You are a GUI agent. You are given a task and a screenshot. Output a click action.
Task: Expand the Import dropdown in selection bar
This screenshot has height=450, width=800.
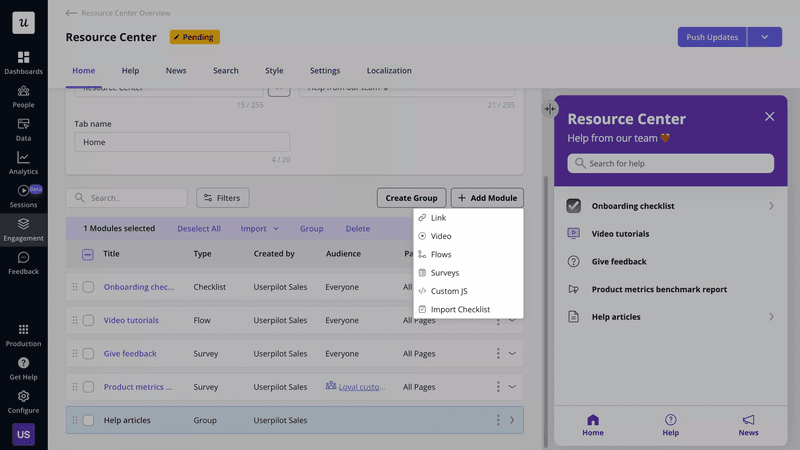click(x=259, y=229)
